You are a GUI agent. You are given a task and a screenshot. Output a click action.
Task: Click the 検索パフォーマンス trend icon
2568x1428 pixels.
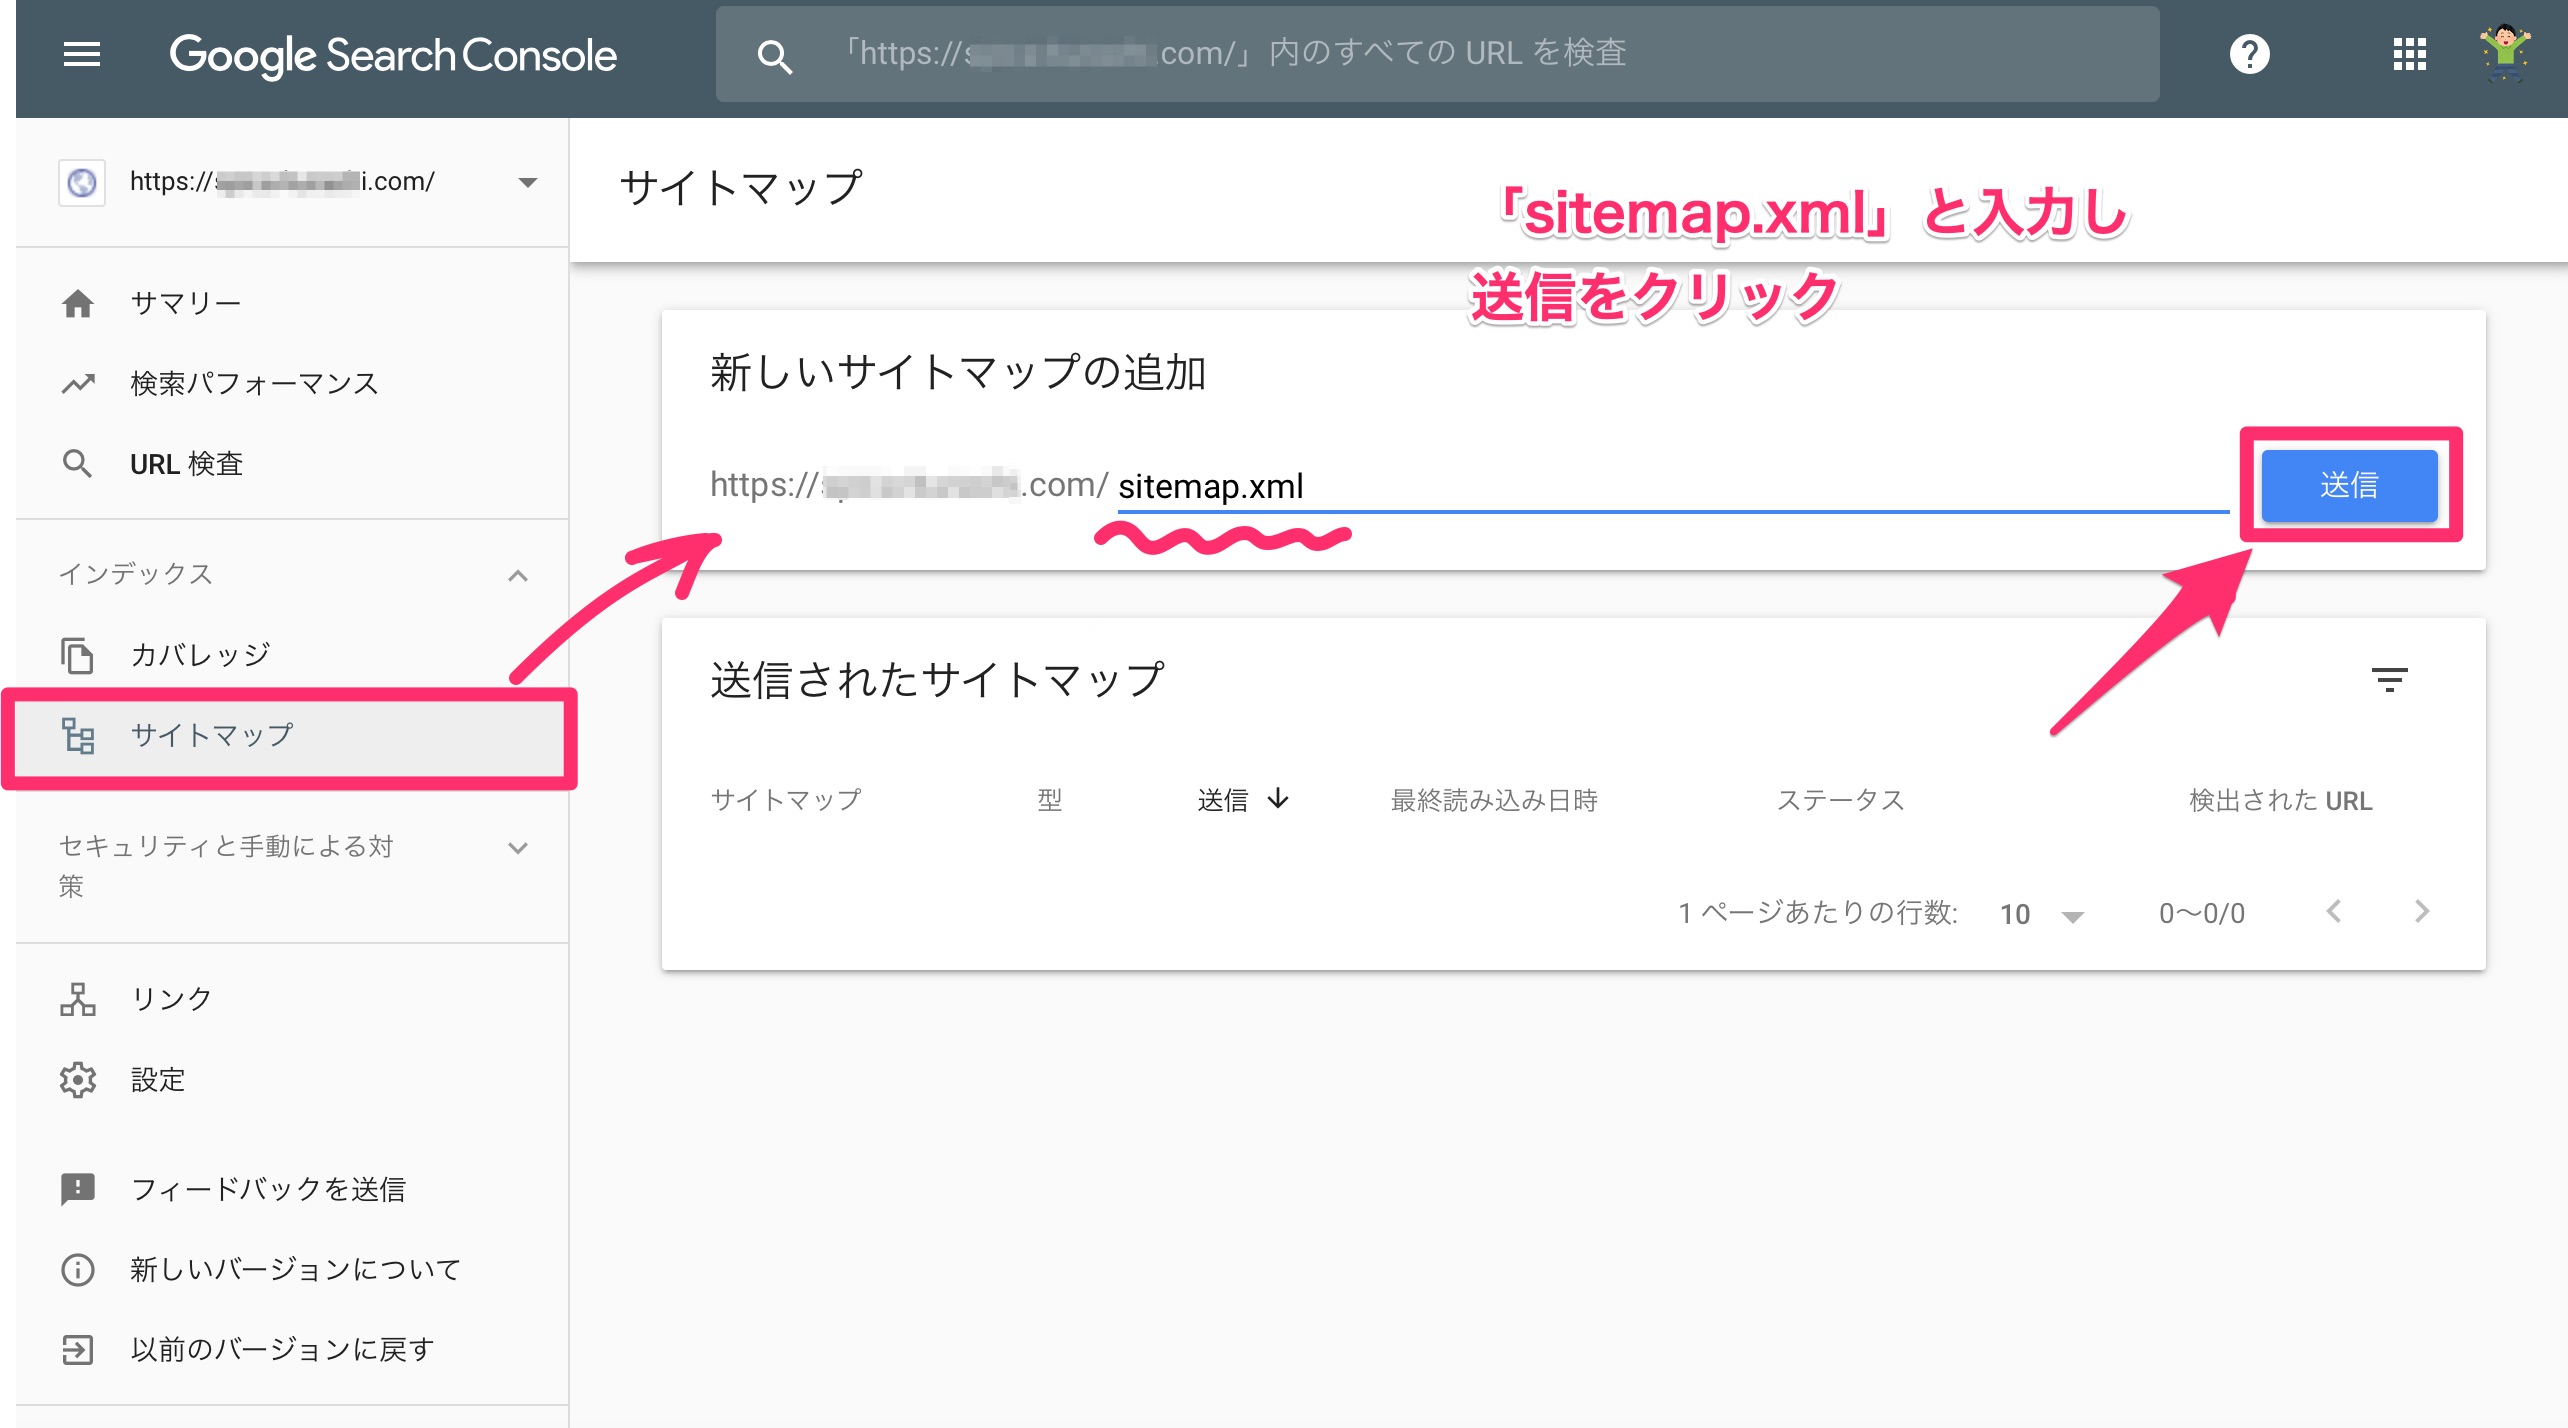click(x=78, y=383)
